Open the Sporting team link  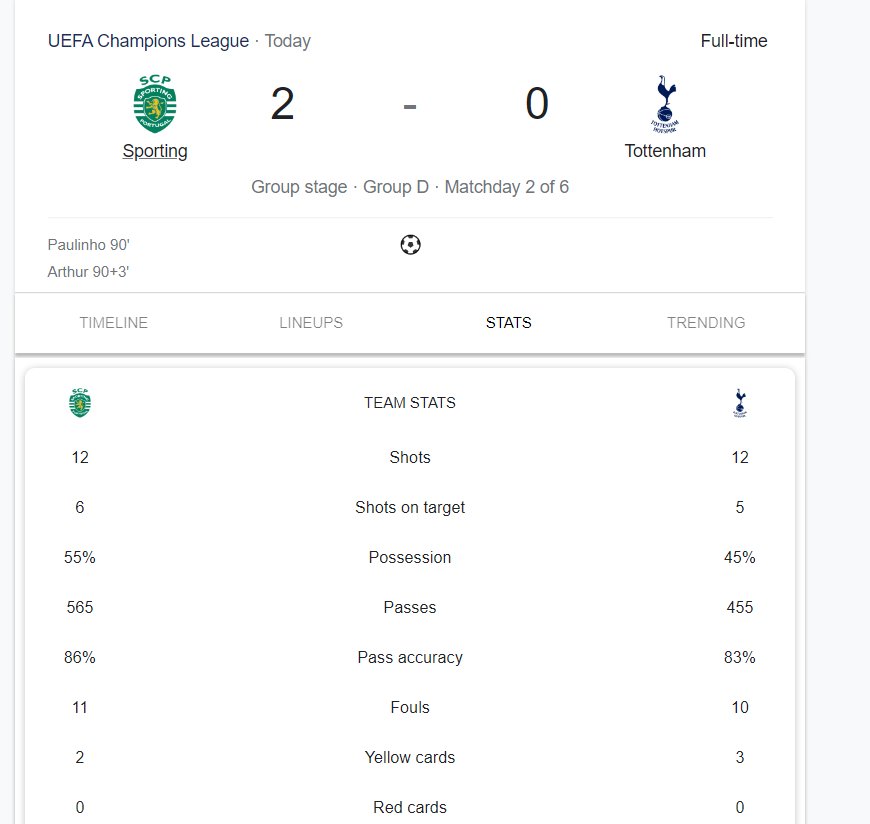[155, 151]
